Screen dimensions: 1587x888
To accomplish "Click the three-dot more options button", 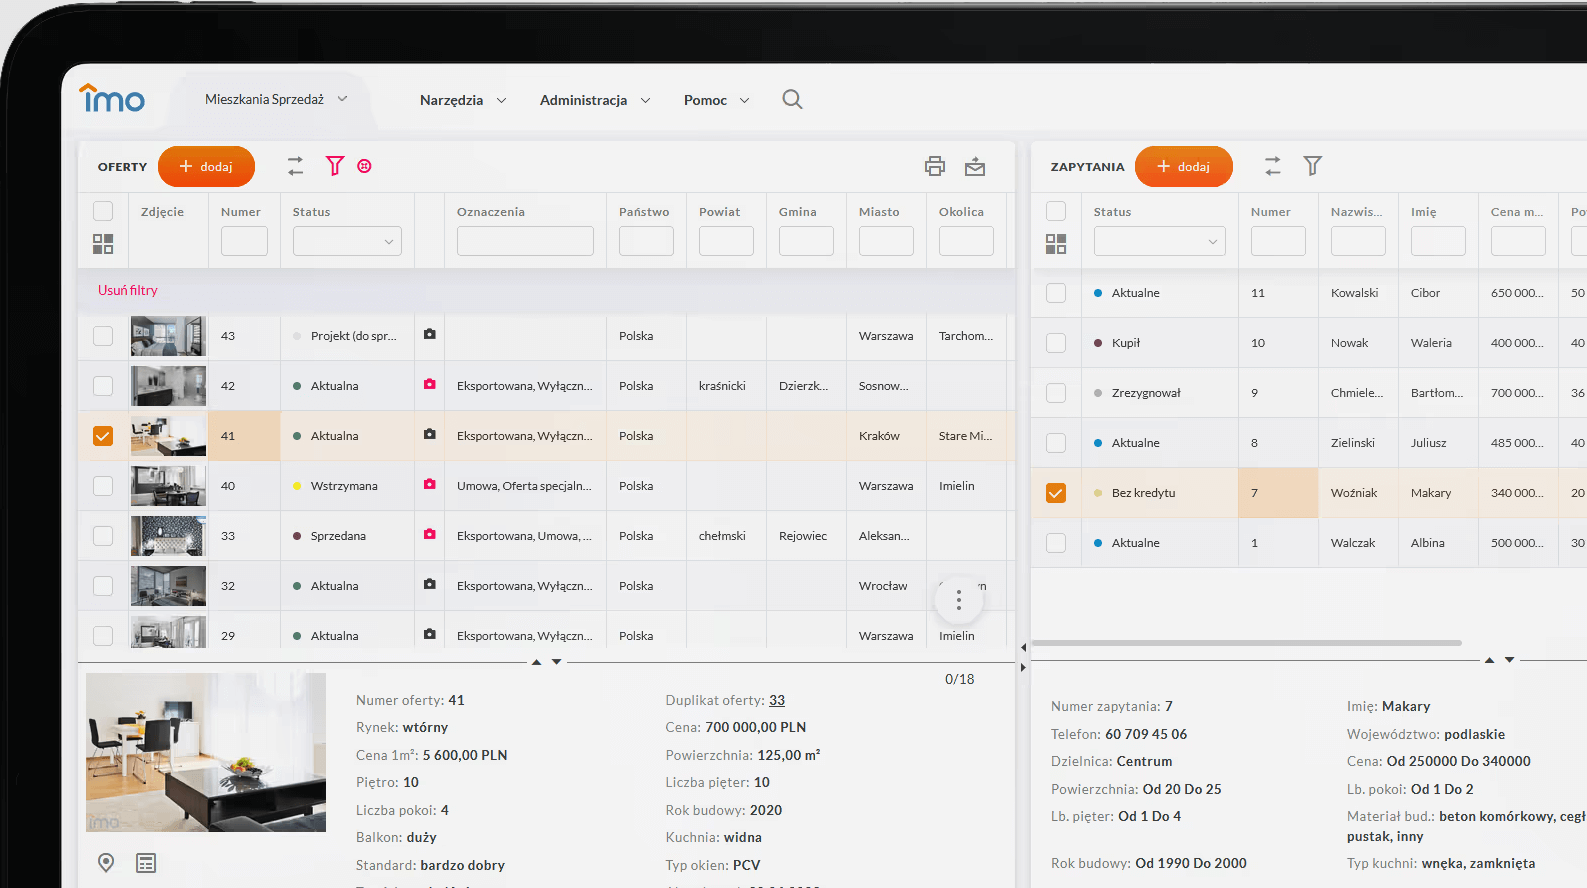I will tap(958, 600).
